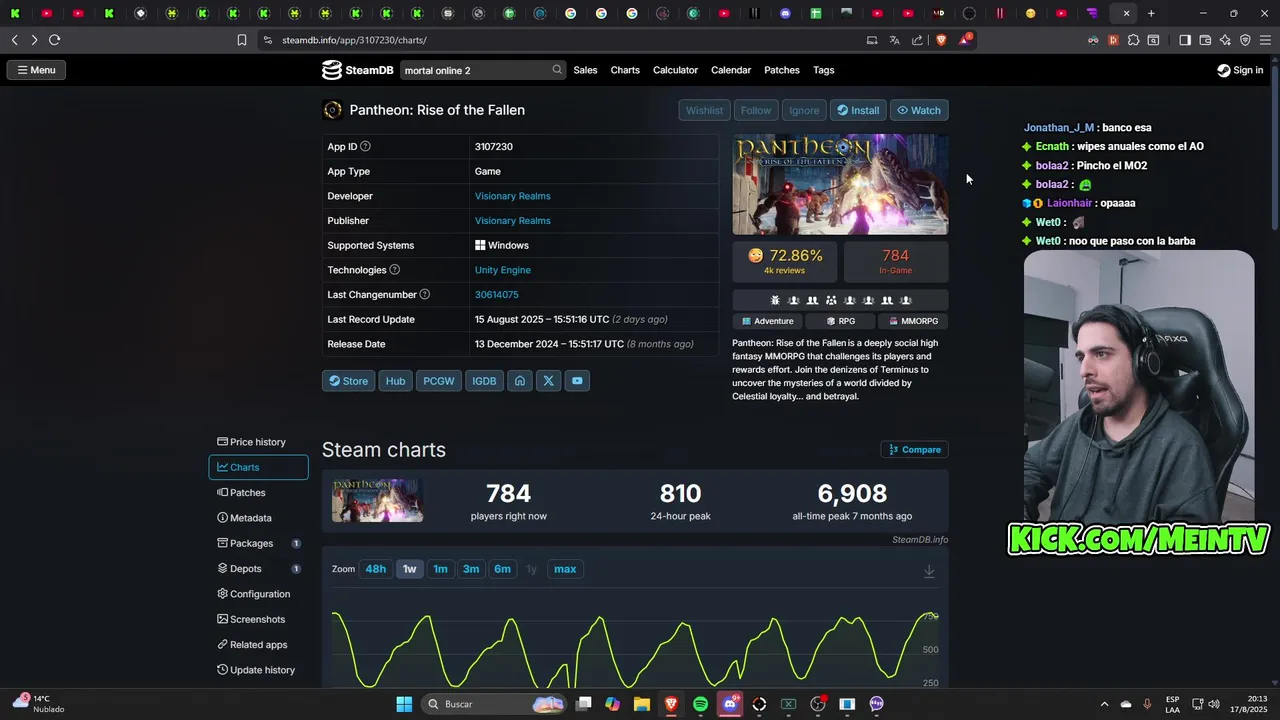Click the info icon next to Technologies

click(394, 270)
